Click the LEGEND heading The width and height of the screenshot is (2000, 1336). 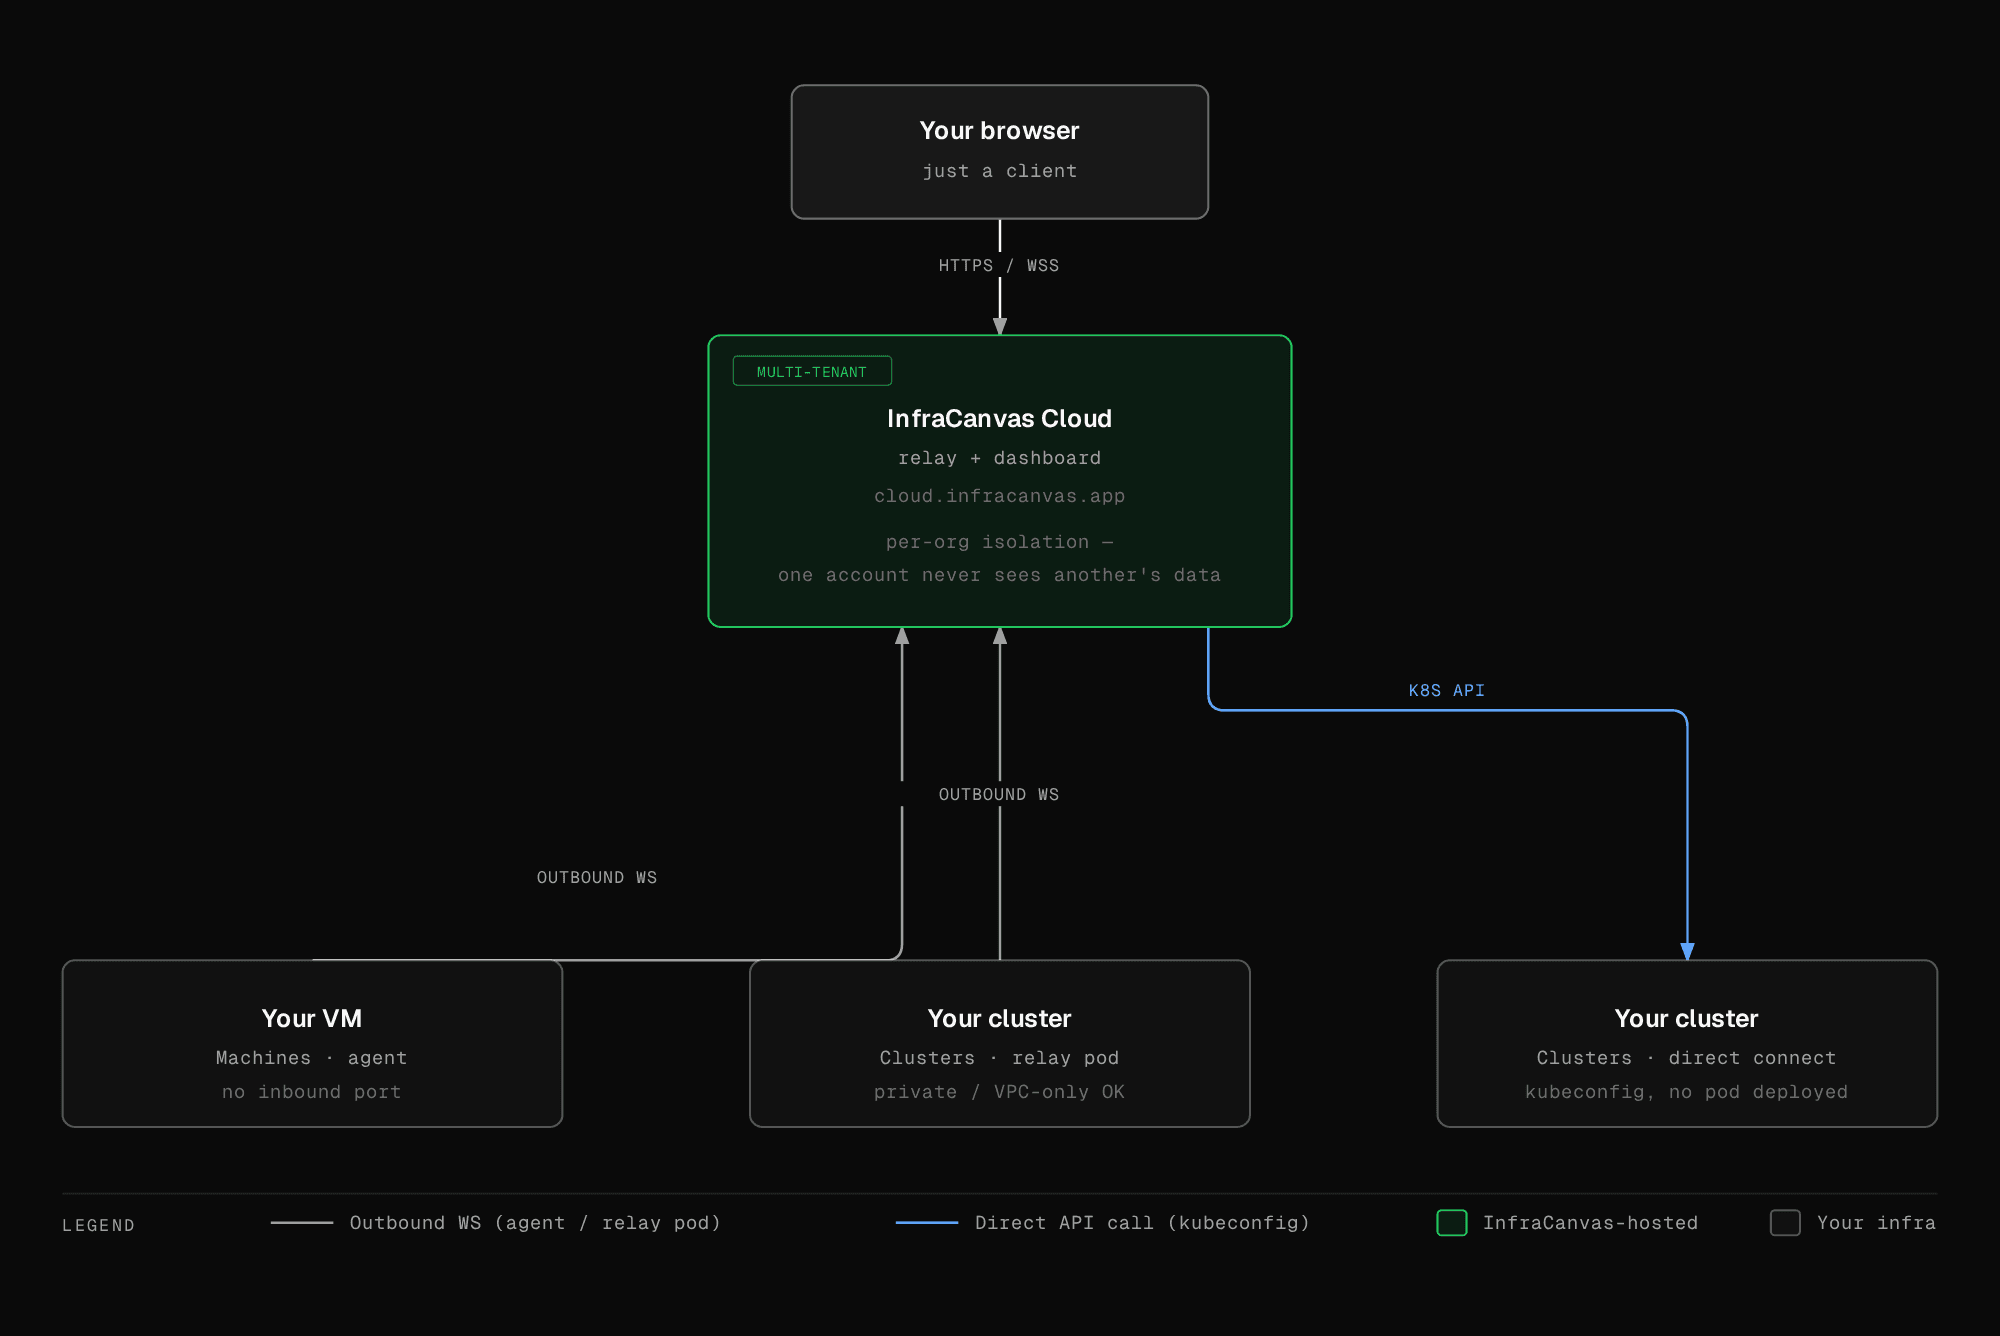98,1225
